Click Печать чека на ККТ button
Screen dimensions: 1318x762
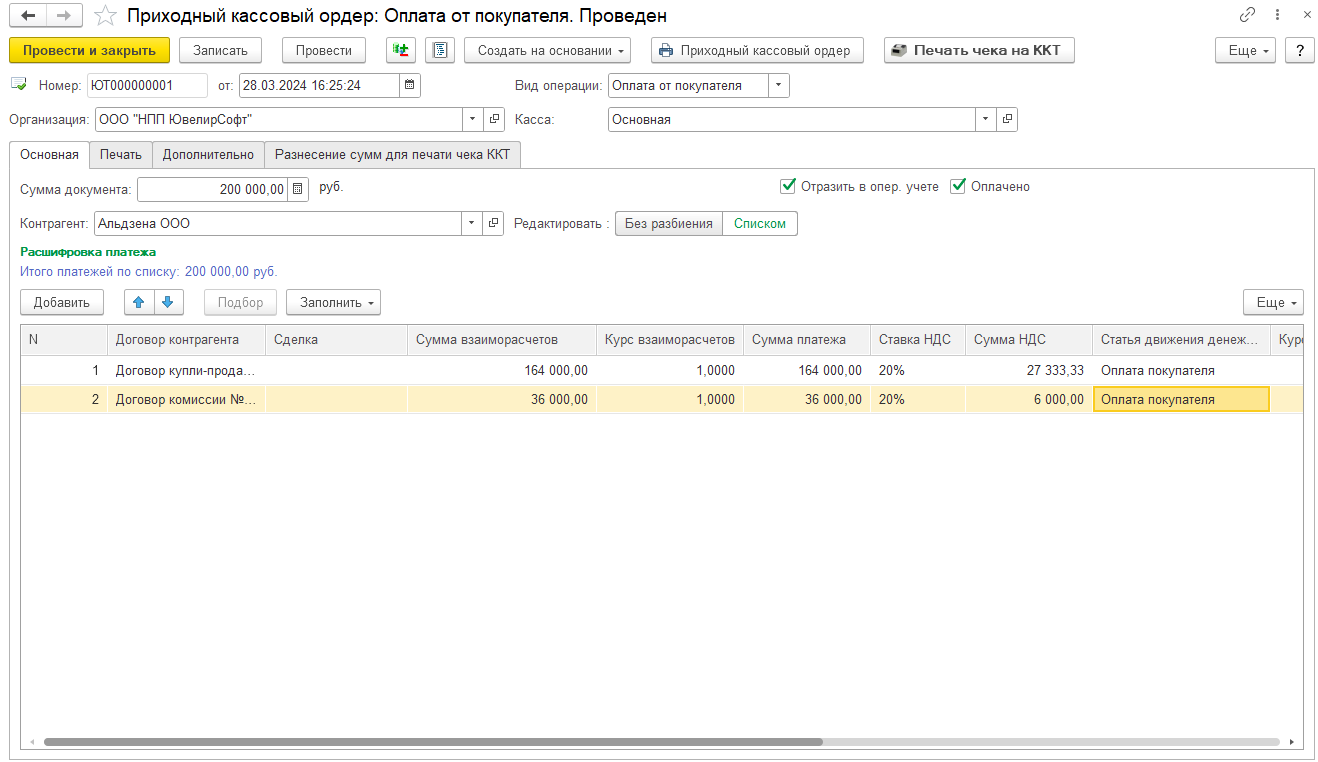pos(979,50)
